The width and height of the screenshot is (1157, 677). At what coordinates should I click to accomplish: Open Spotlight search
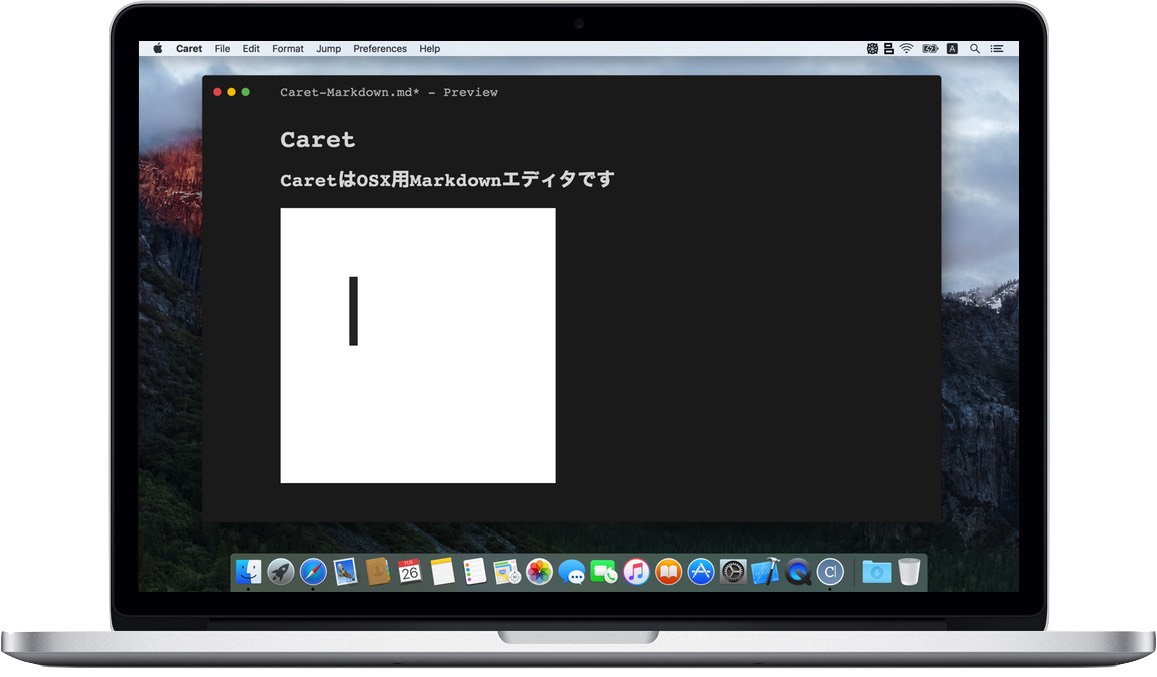coord(975,49)
